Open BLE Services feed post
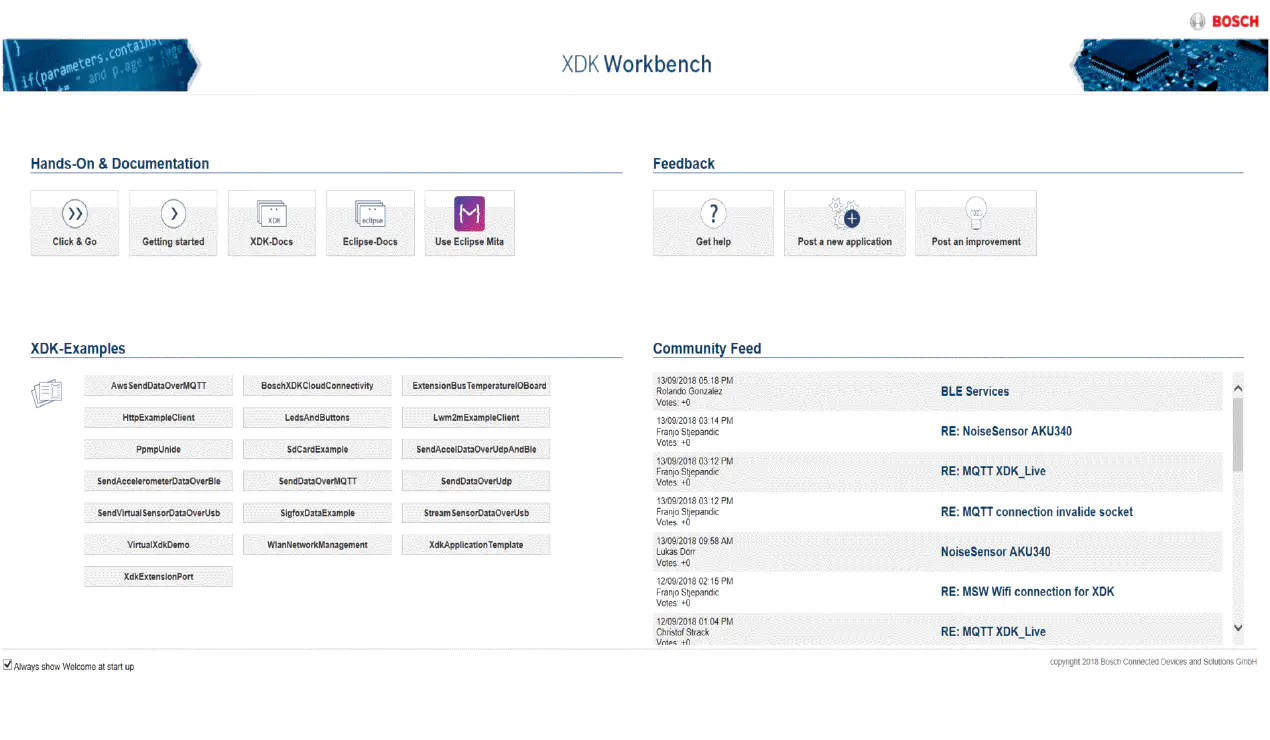The height and width of the screenshot is (740, 1270). point(975,392)
